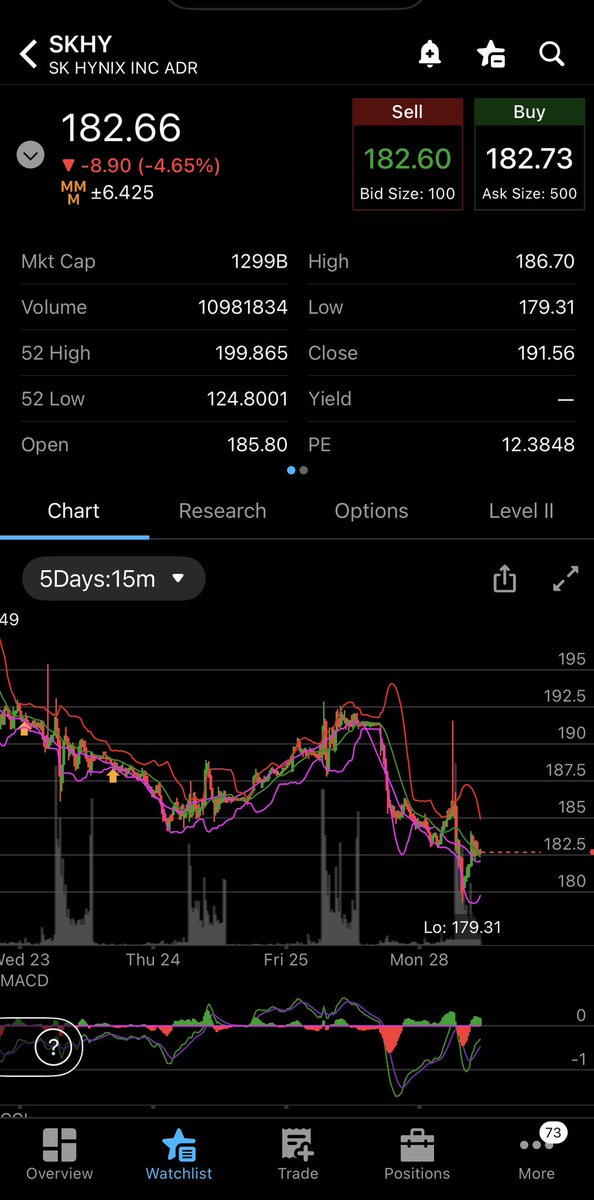Viewport: 594px width, 1200px height.
Task: Open the Level II tab
Action: (x=521, y=511)
